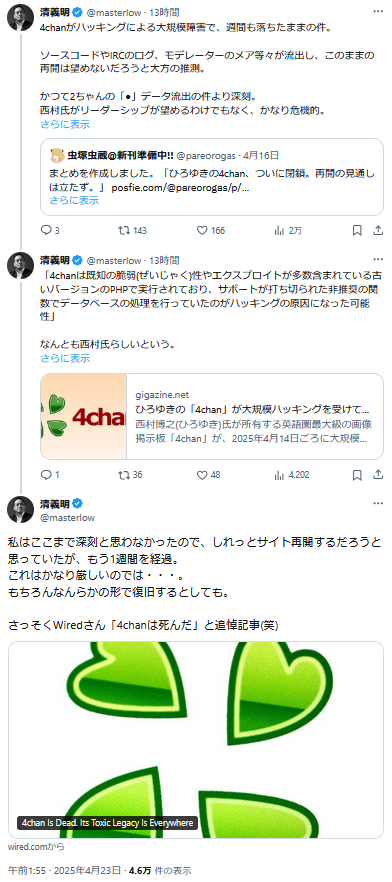392x882 pixels.
Task: Expand quoted tweet's さらに表示 link
Action: pos(74,200)
